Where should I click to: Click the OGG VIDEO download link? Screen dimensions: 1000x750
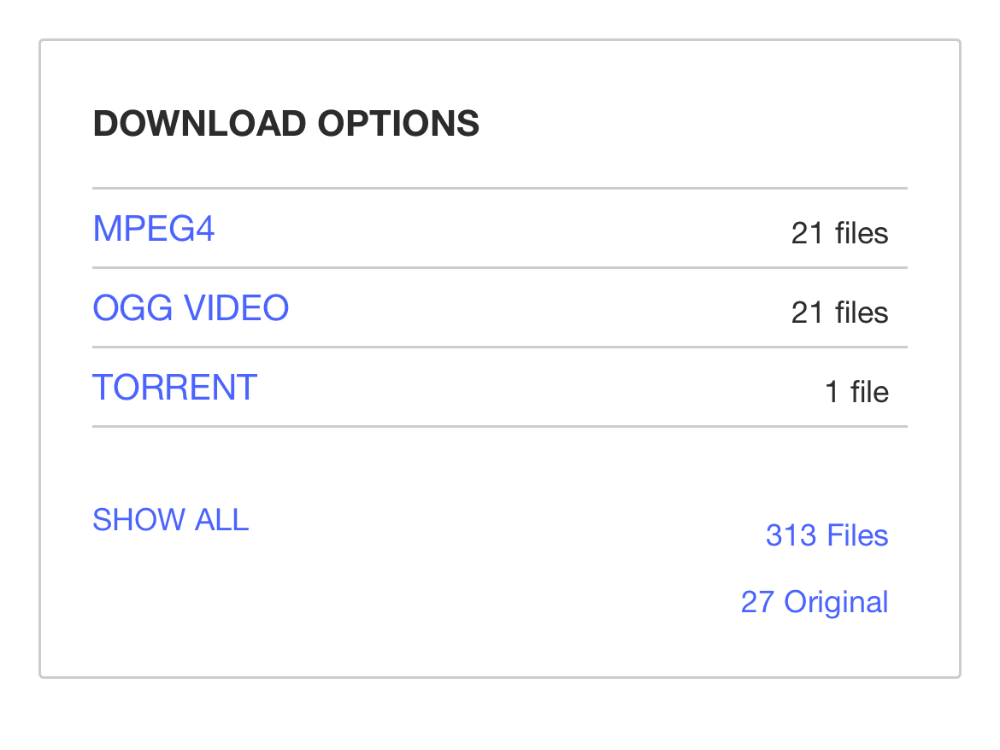pyautogui.click(x=190, y=308)
